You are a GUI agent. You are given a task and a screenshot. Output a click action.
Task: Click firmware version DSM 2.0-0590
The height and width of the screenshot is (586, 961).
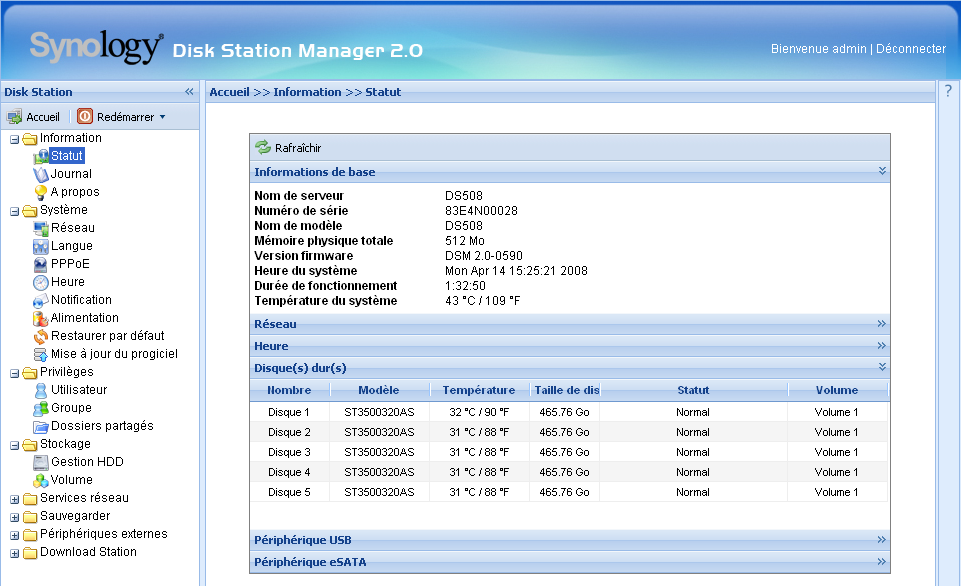(x=484, y=256)
